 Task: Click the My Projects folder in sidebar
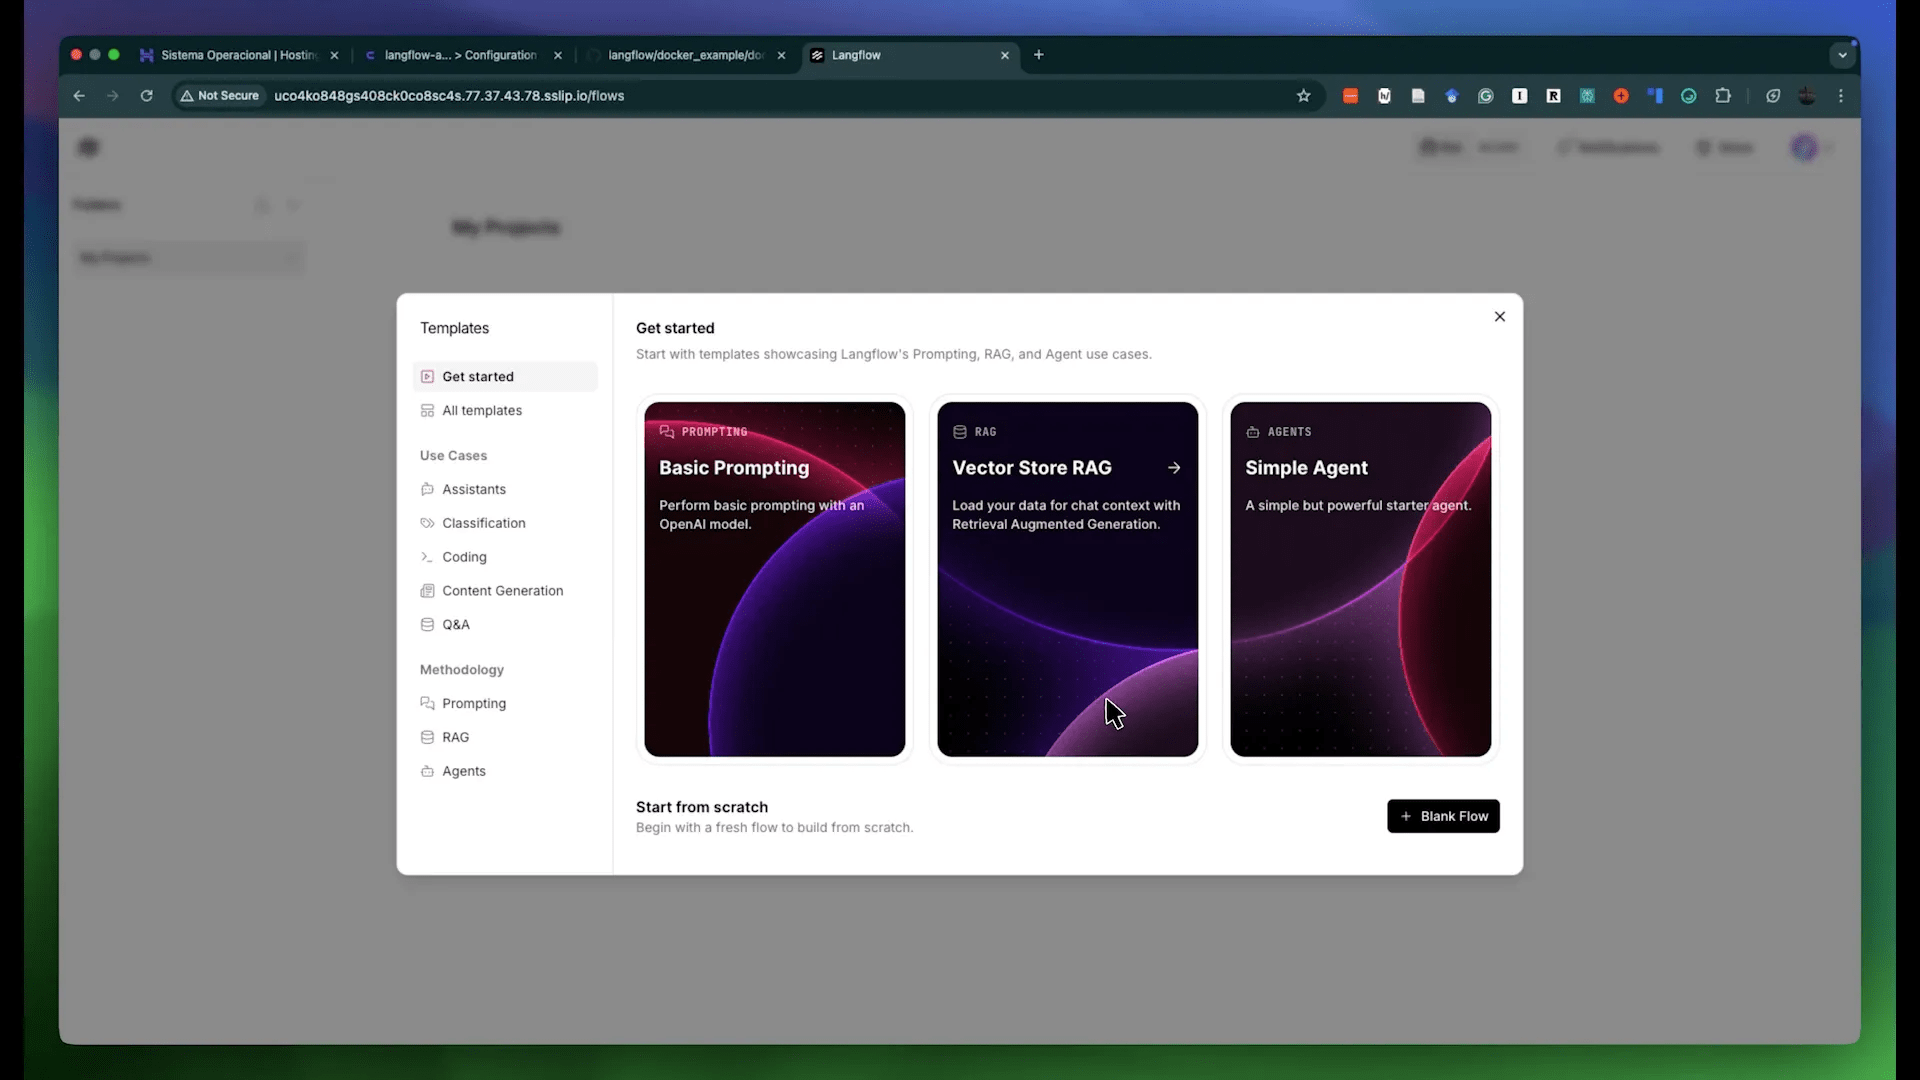coord(190,258)
